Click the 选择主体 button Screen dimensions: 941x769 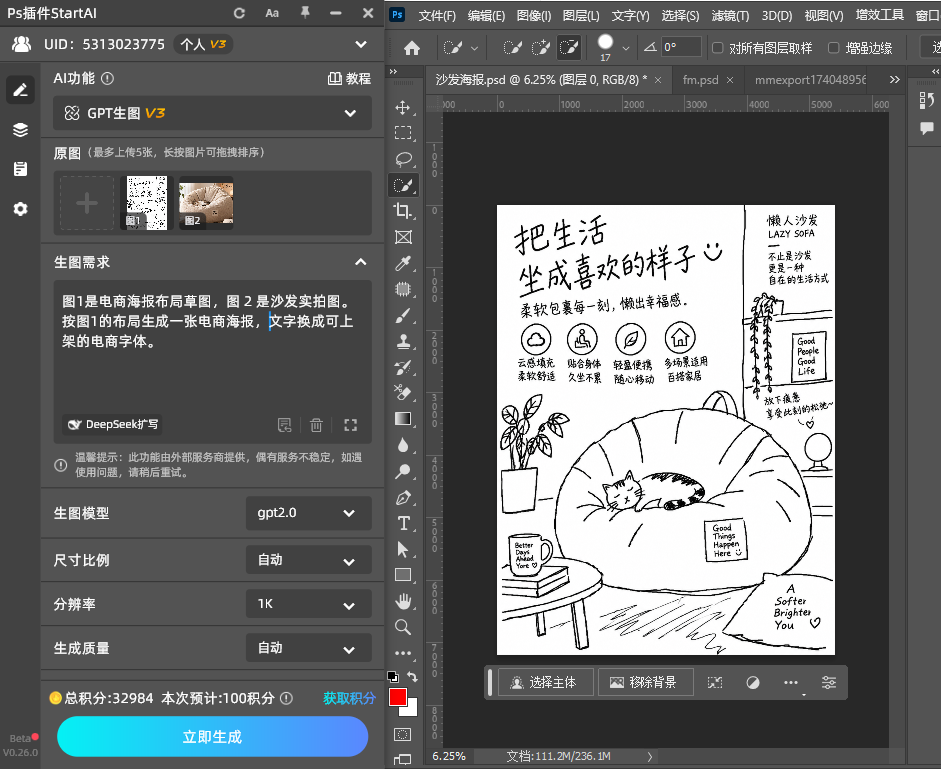point(546,683)
